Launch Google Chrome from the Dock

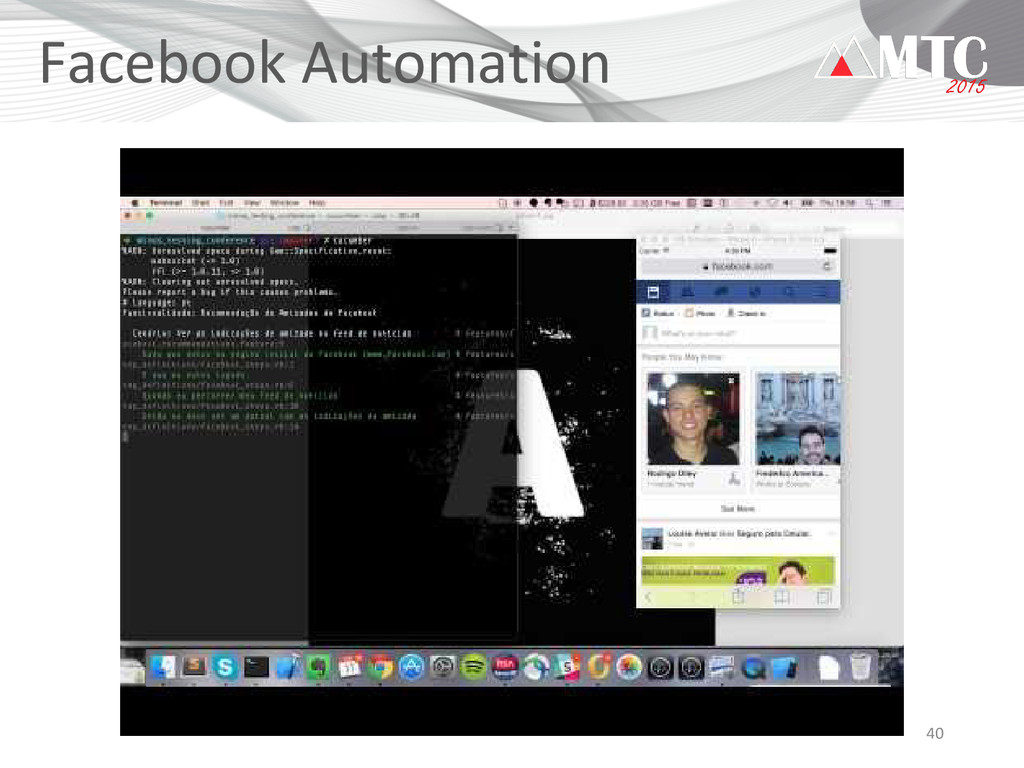(381, 667)
